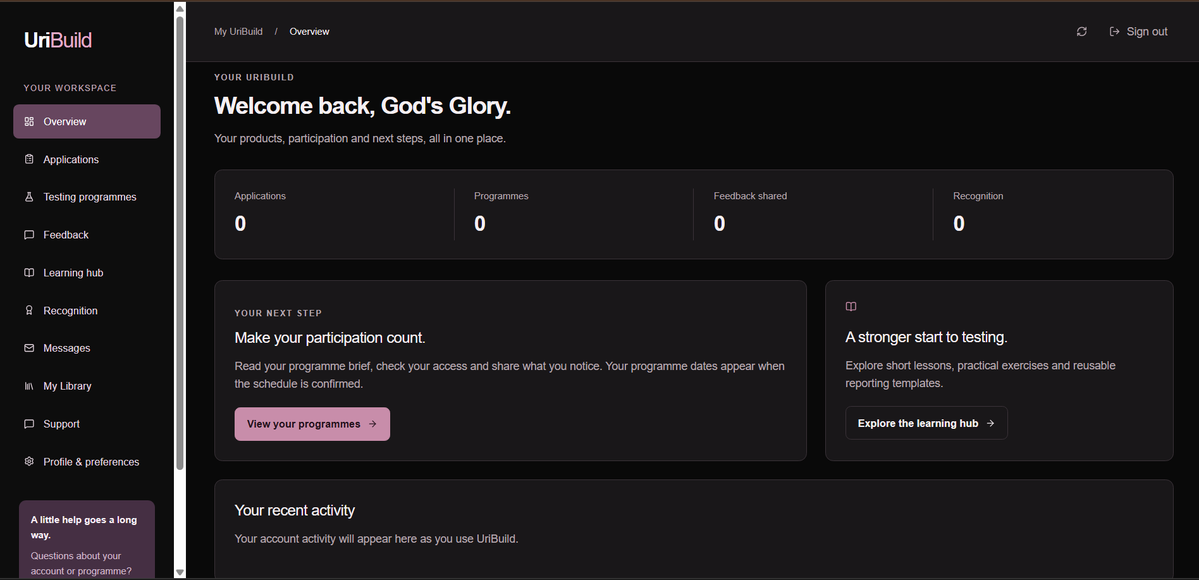Click the Overview breadcrumb text

click(310, 31)
